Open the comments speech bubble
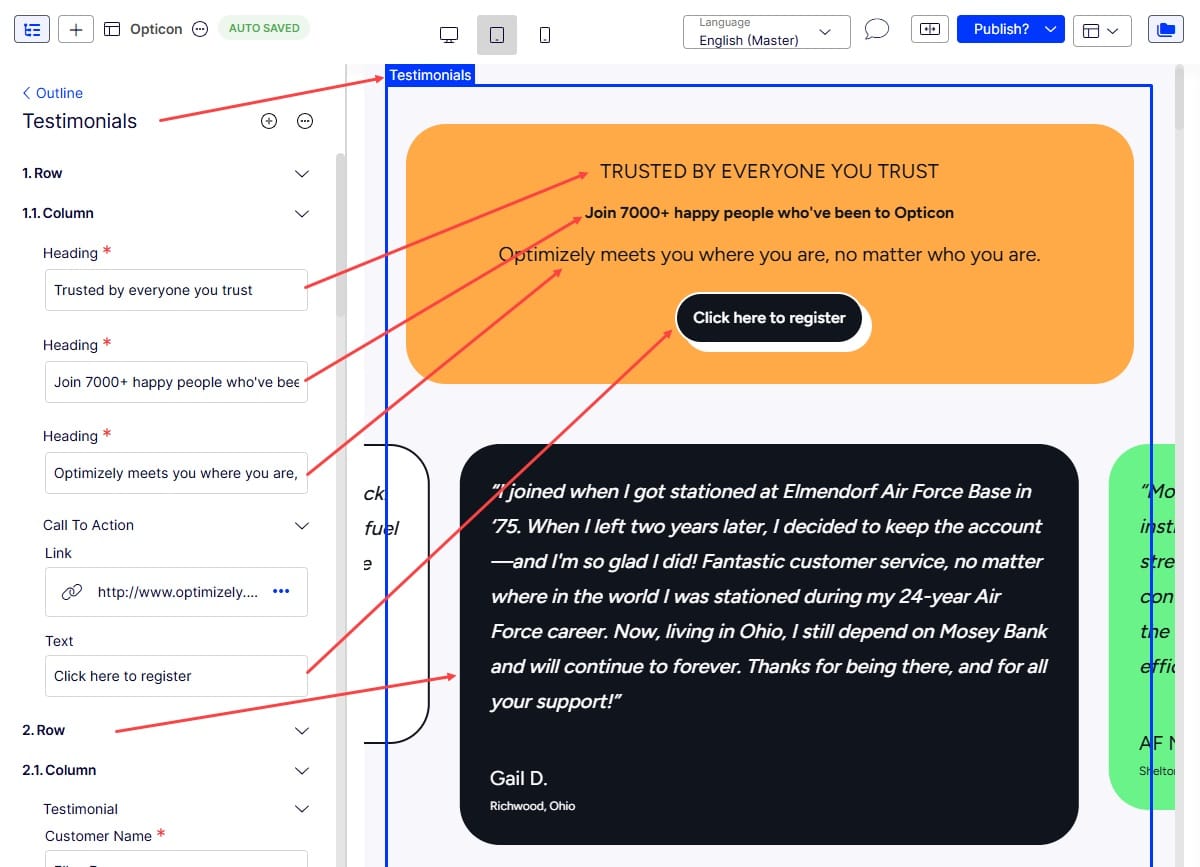This screenshot has width=1200, height=867. coord(876,29)
